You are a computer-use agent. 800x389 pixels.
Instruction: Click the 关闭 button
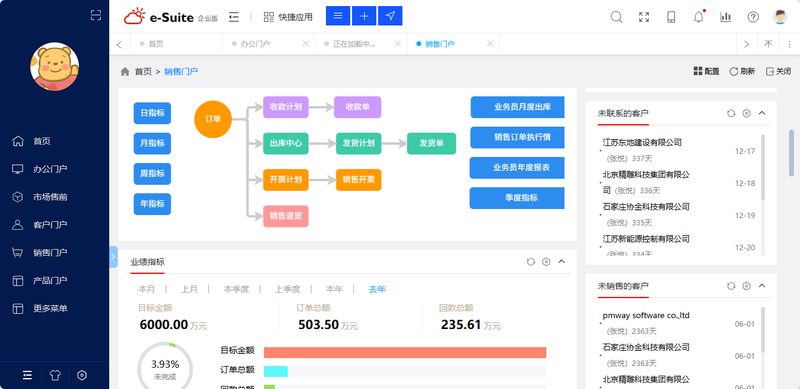(x=779, y=71)
